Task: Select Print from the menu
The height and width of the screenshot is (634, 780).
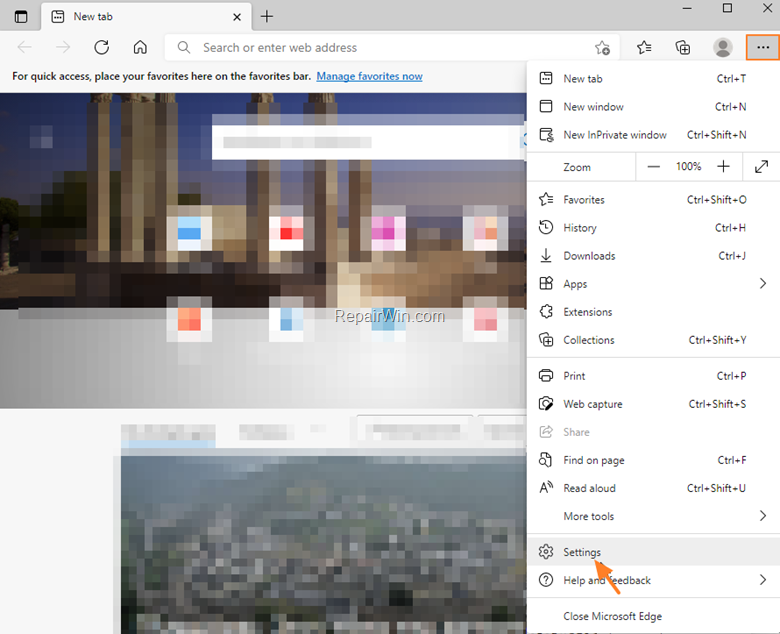Action: 653,376
